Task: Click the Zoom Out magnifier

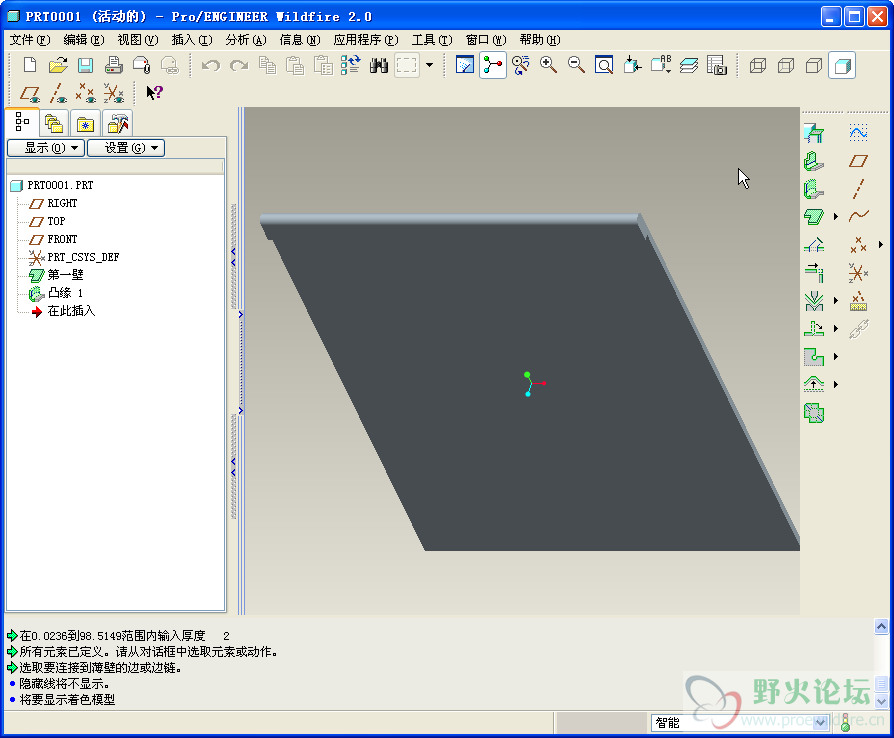Action: [576, 66]
